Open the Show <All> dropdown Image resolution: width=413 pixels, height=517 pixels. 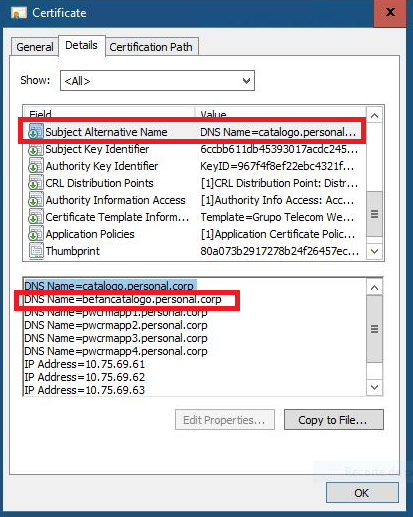(157, 80)
